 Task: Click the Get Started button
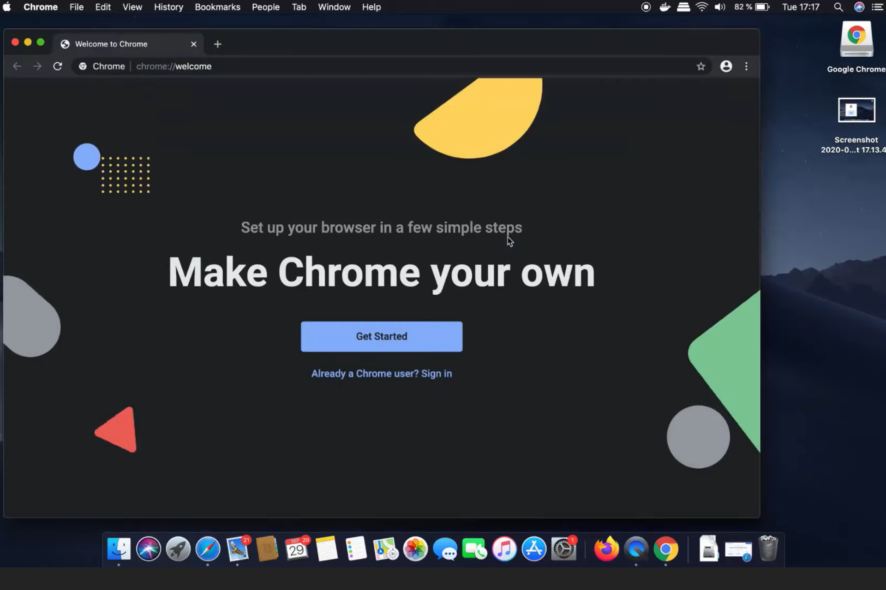coord(381,336)
